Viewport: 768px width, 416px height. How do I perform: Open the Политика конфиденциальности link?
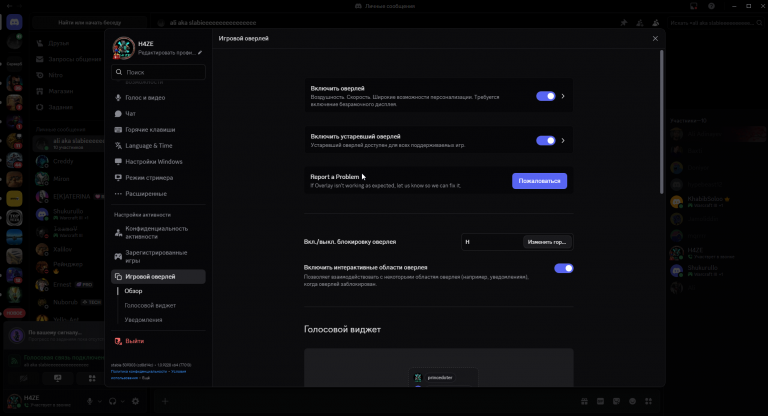tap(139, 371)
